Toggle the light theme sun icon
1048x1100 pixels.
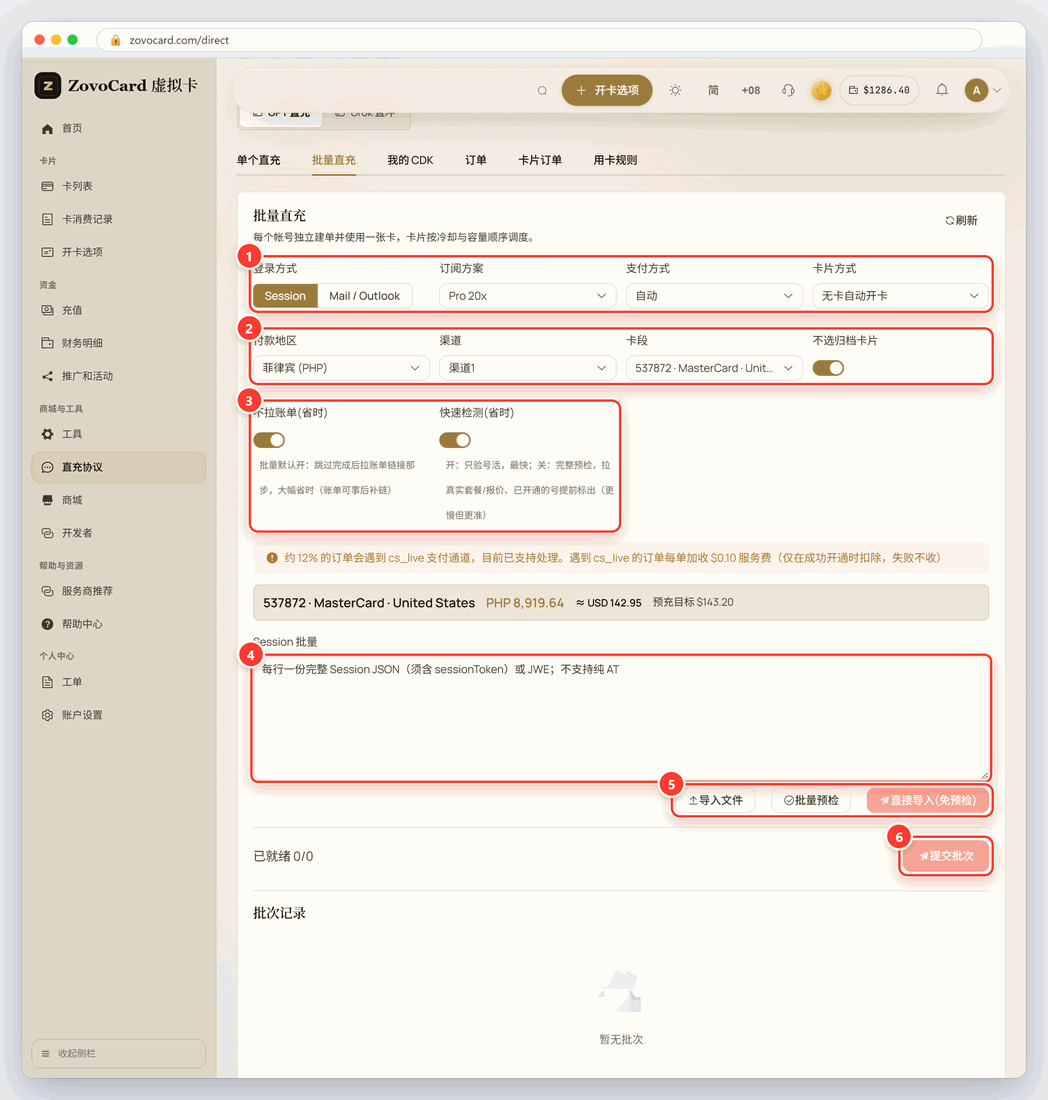coord(675,90)
